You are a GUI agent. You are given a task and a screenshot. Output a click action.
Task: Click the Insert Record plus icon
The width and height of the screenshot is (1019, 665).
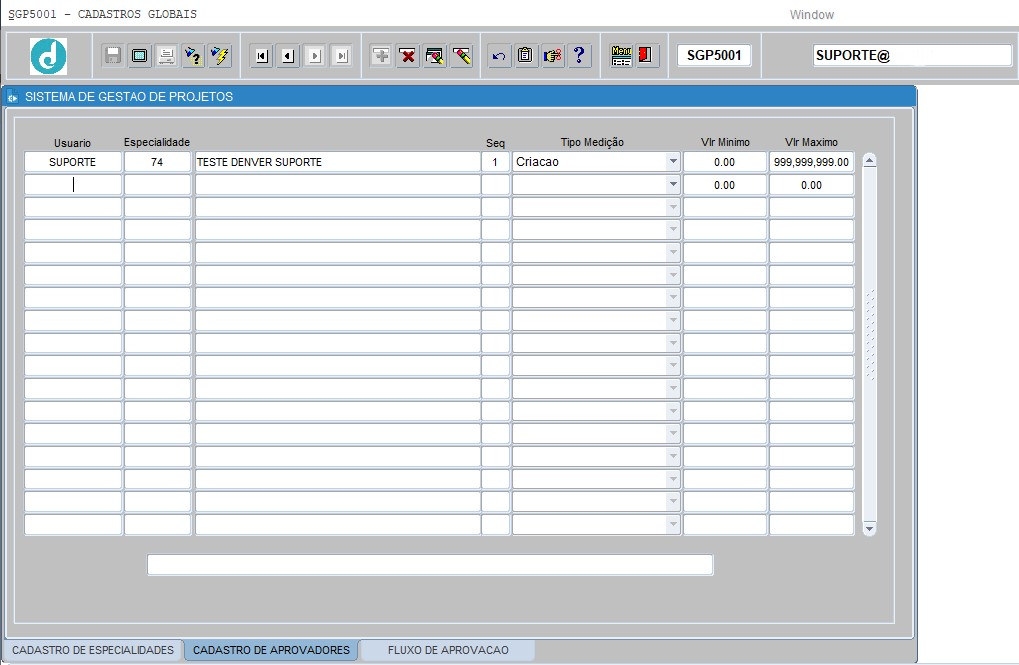point(381,56)
